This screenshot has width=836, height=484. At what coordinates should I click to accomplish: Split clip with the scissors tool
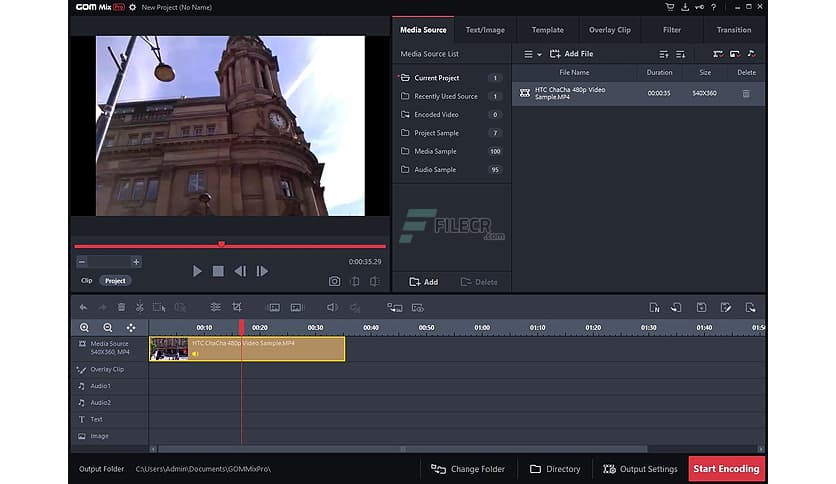(140, 307)
